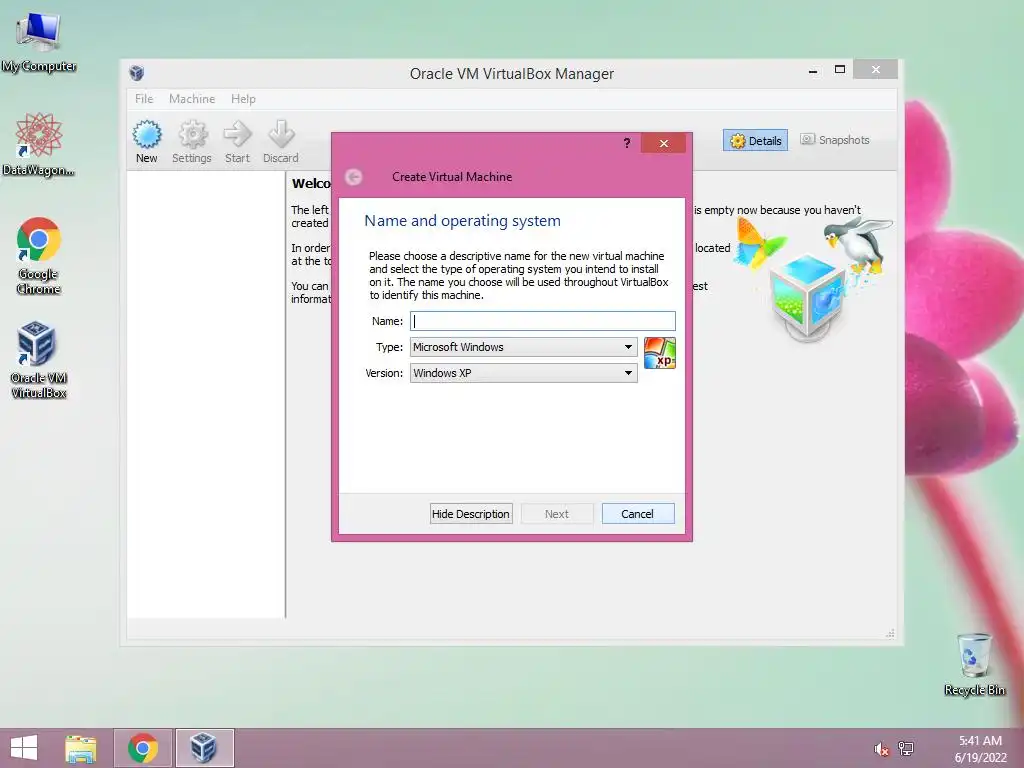Viewport: 1024px width, 768px height.
Task: Open the Type dropdown Microsoft Windows
Action: (524, 347)
